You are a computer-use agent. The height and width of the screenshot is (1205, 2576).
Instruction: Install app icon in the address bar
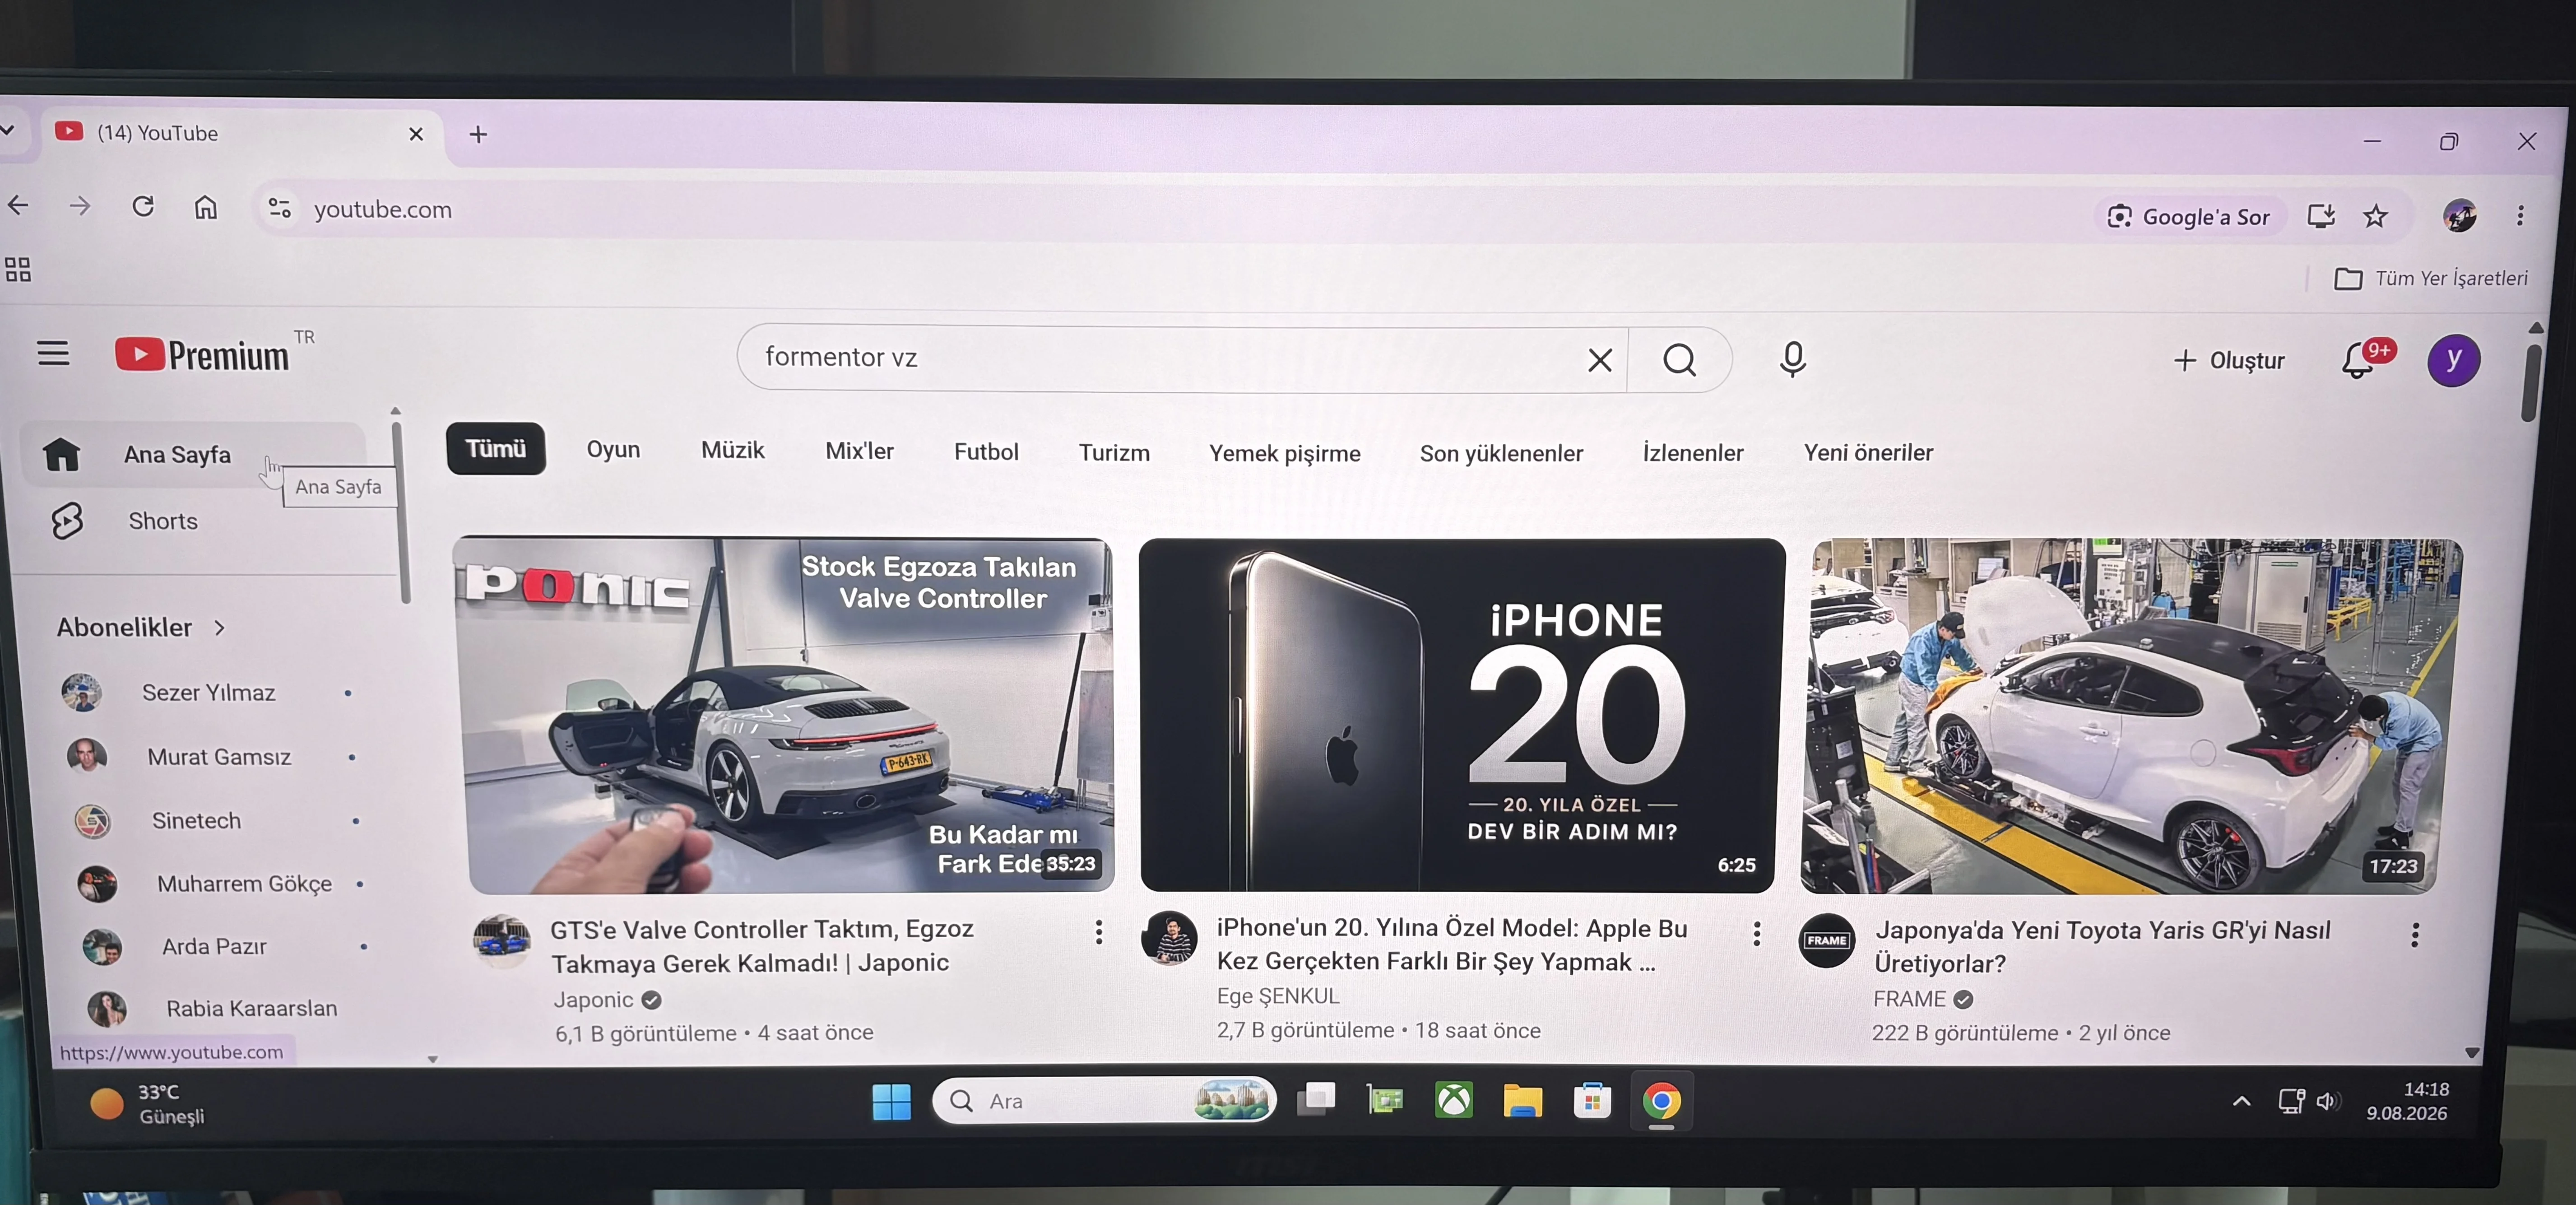point(2321,215)
